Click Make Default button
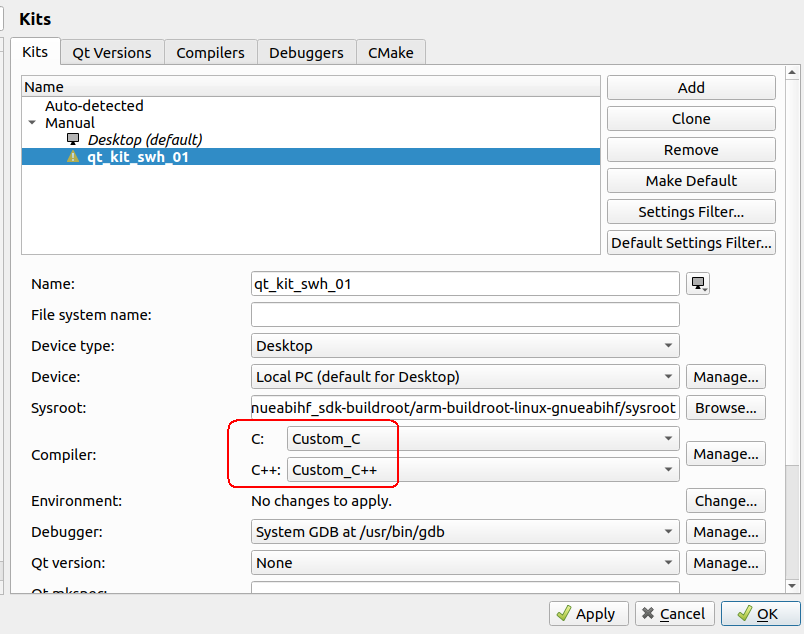This screenshot has width=804, height=634. pyautogui.click(x=691, y=181)
